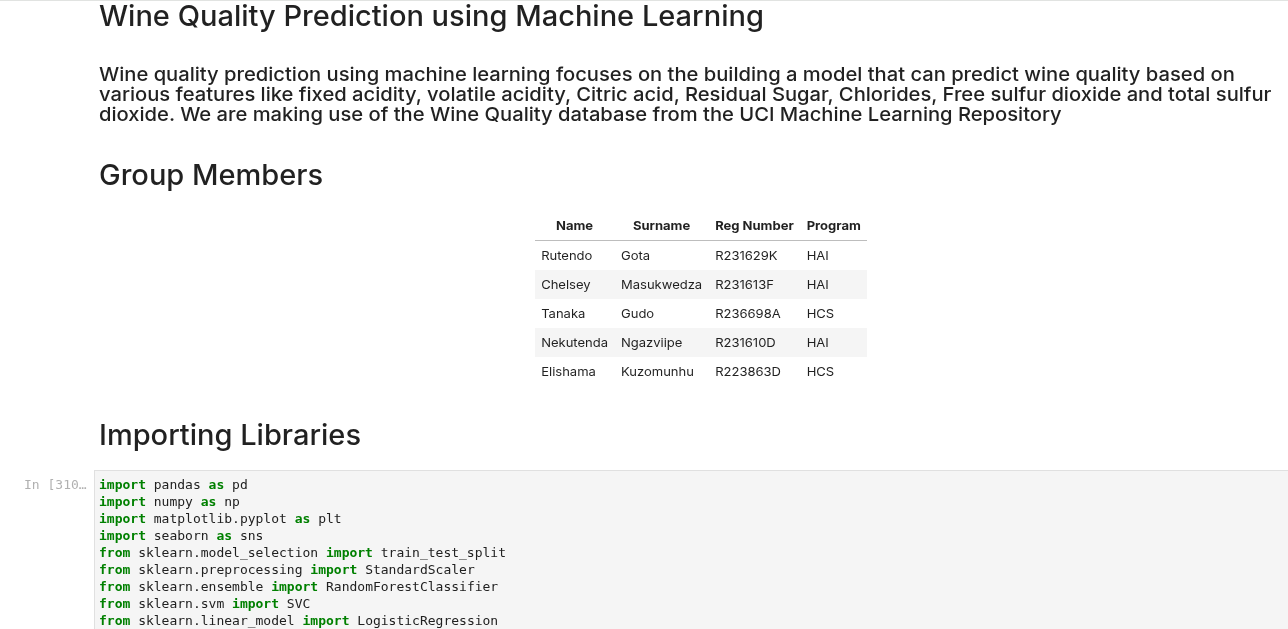Click the wine quality description paragraph
Image resolution: width=1288 pixels, height=629 pixels.
(685, 94)
